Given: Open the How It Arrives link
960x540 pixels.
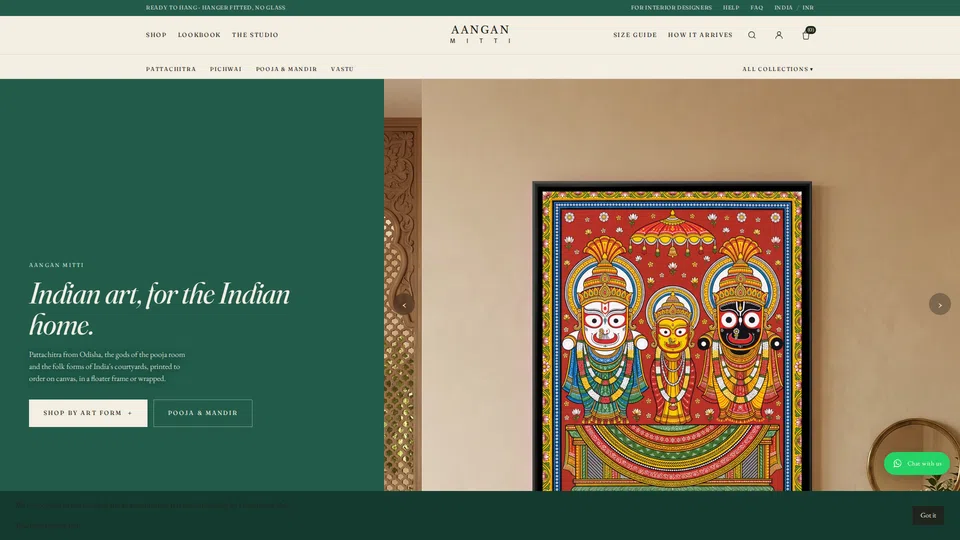Looking at the screenshot, I should click(x=700, y=35).
